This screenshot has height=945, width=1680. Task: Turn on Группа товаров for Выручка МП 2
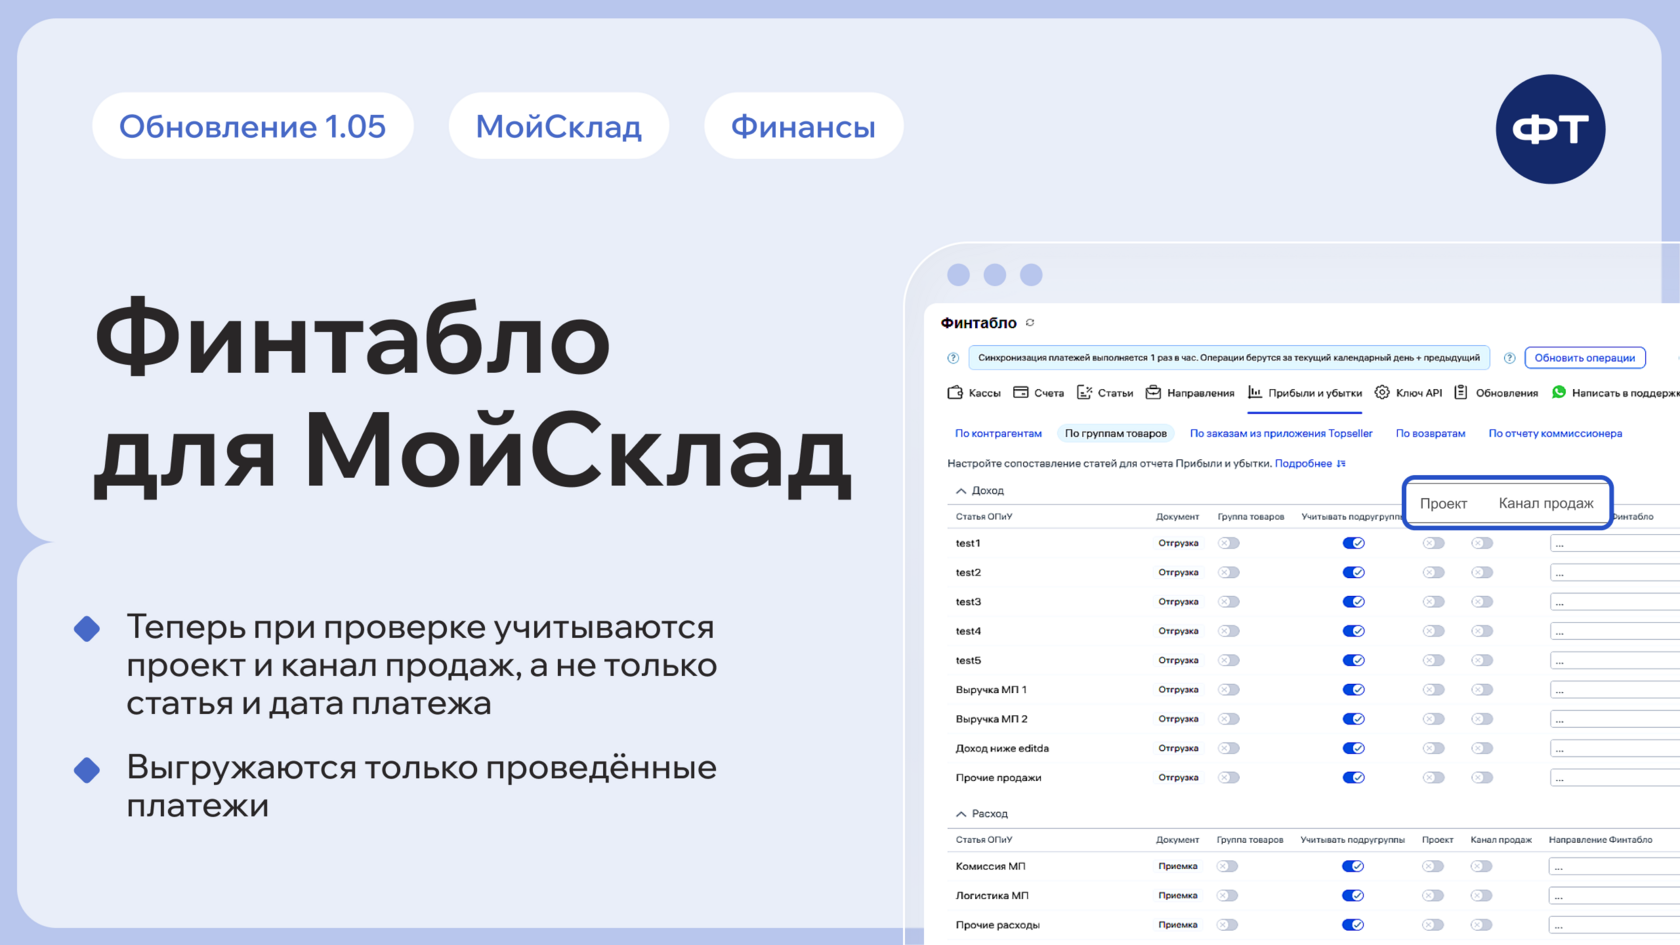1229,719
